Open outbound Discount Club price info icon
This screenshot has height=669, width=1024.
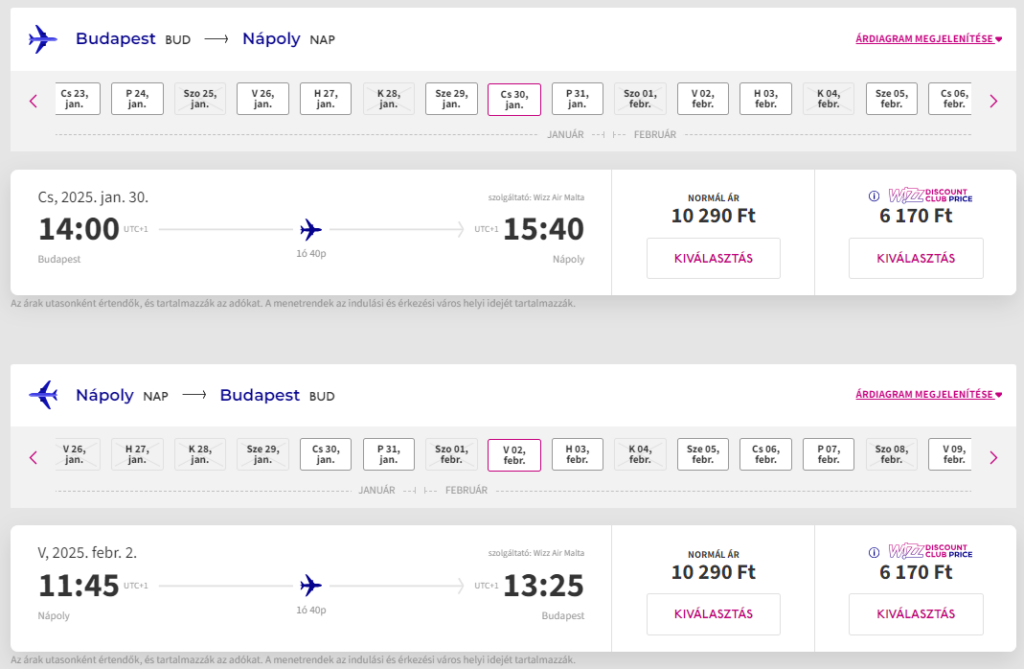tap(874, 196)
